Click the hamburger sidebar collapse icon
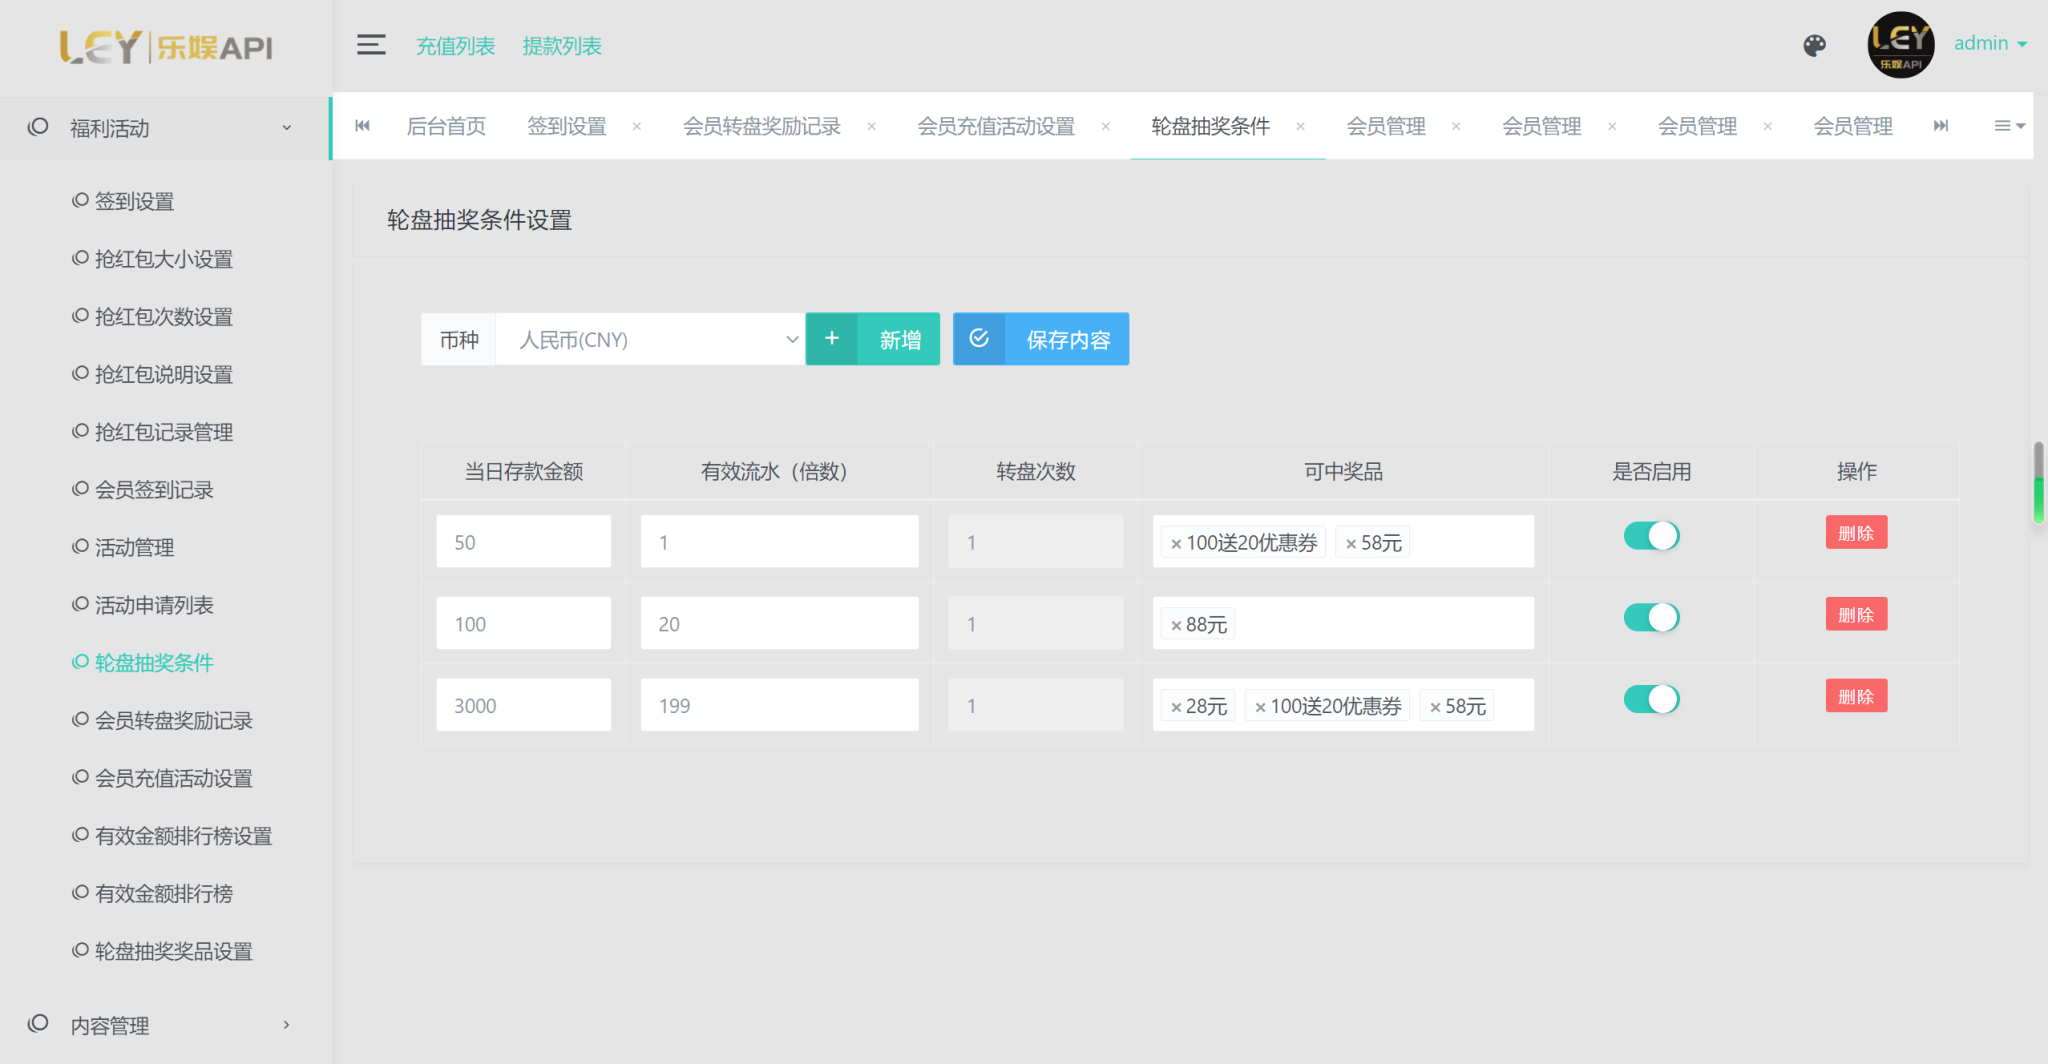This screenshot has width=2048, height=1064. coord(371,45)
